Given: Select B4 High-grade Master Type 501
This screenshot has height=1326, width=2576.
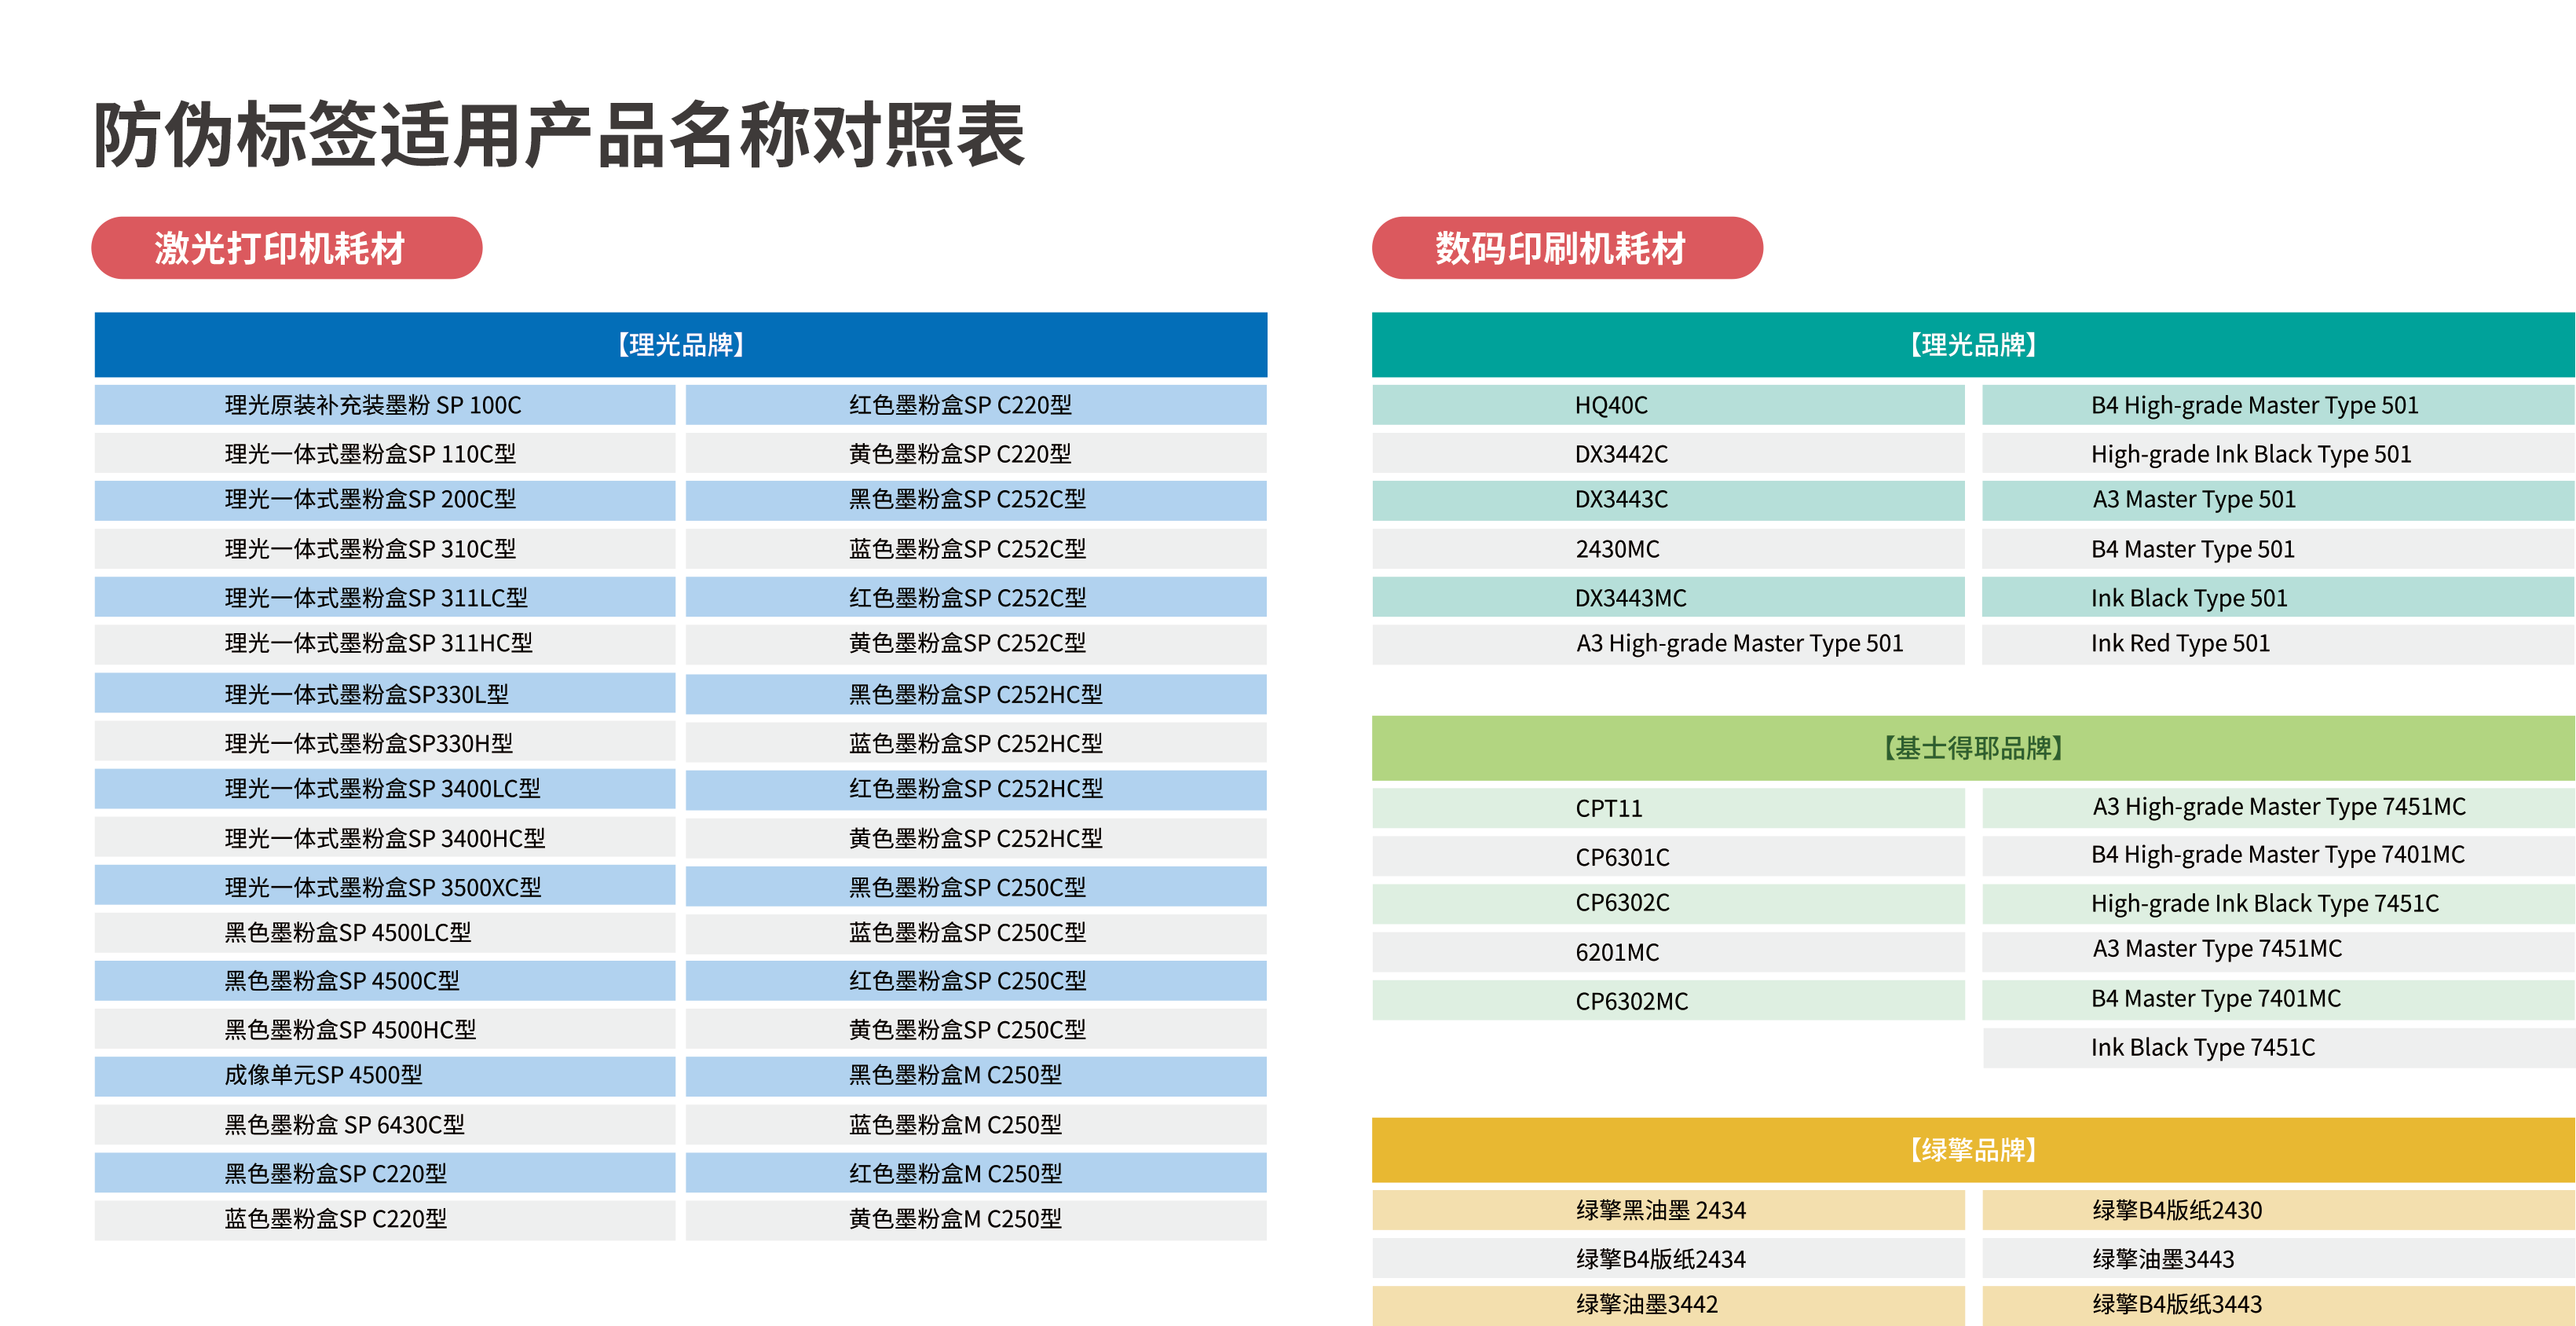Looking at the screenshot, I should (2279, 405).
